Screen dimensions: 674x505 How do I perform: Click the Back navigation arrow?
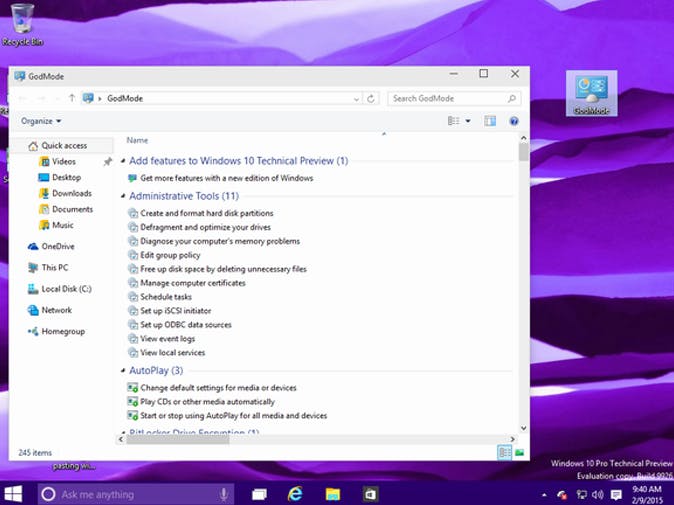[x=23, y=98]
